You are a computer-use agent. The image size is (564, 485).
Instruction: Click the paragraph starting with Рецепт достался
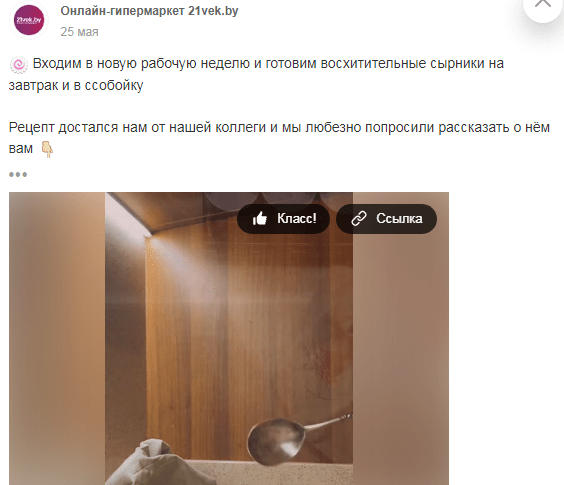279,138
